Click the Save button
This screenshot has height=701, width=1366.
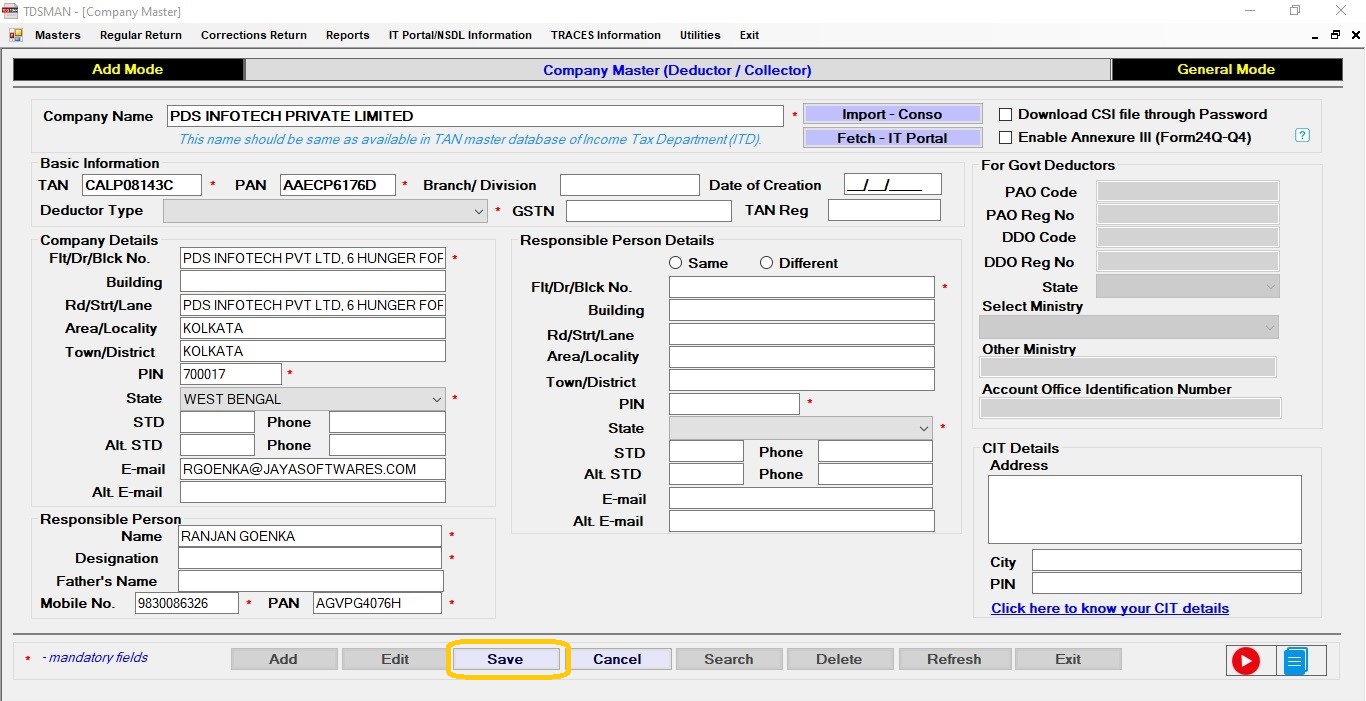505,659
